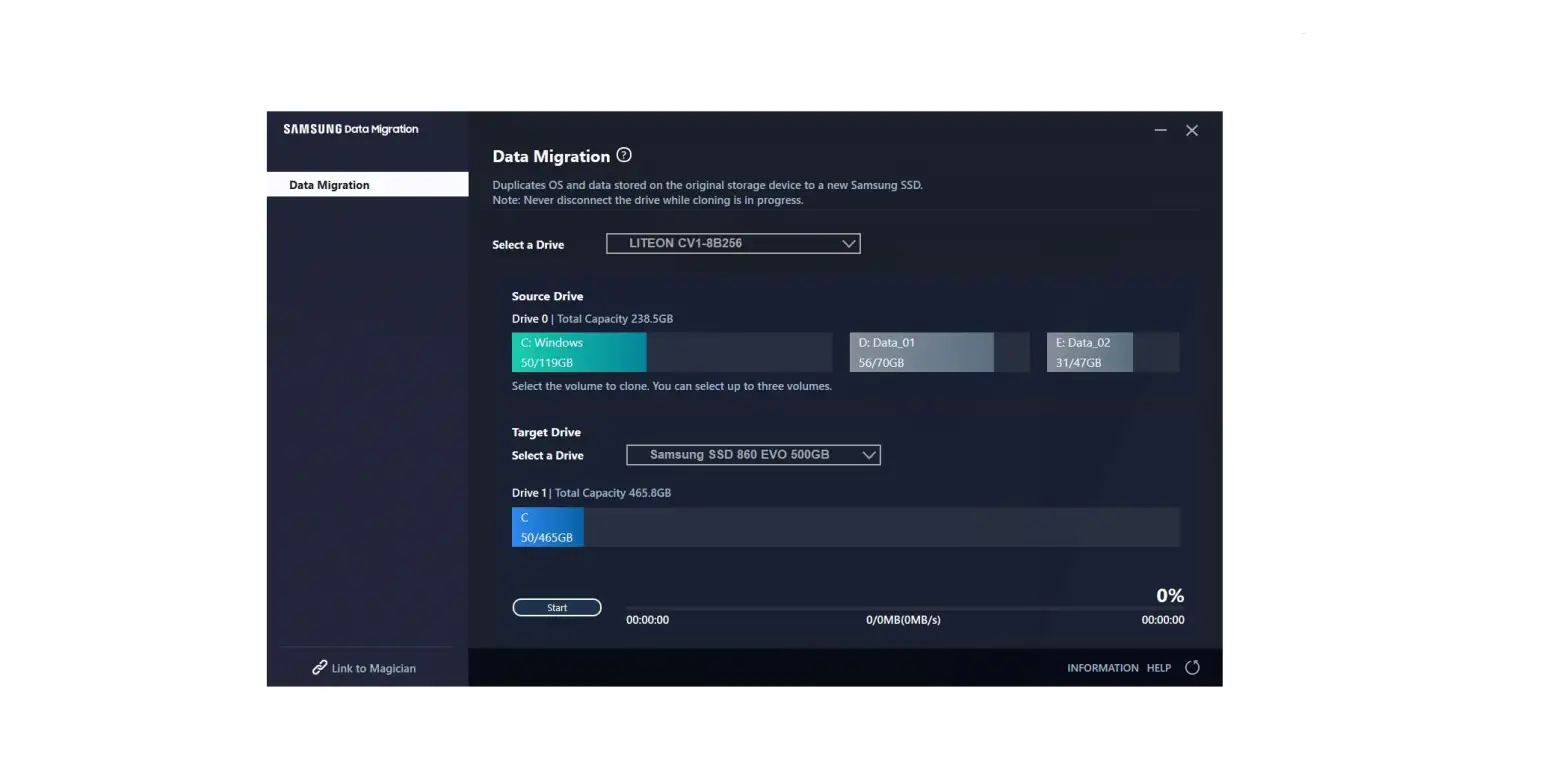The image size is (1568, 771).
Task: Select the C: Windows source volume
Action: (672, 352)
